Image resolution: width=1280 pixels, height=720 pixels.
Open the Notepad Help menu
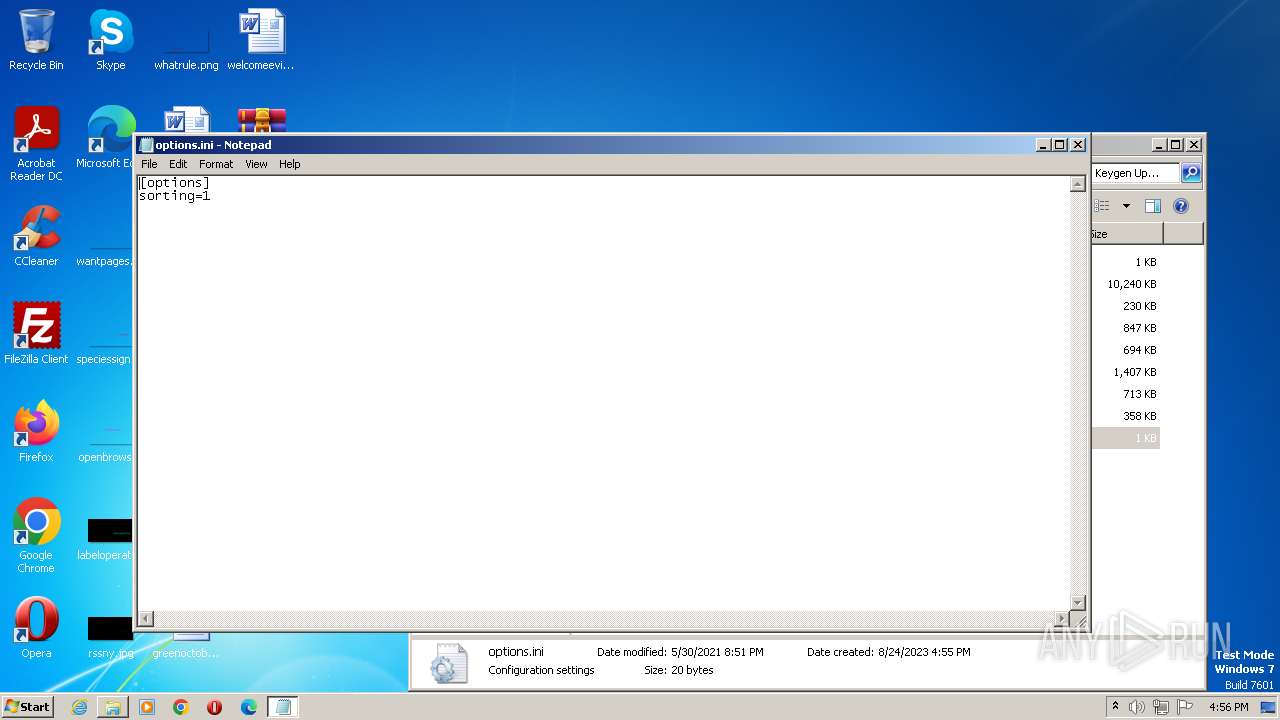tap(289, 164)
